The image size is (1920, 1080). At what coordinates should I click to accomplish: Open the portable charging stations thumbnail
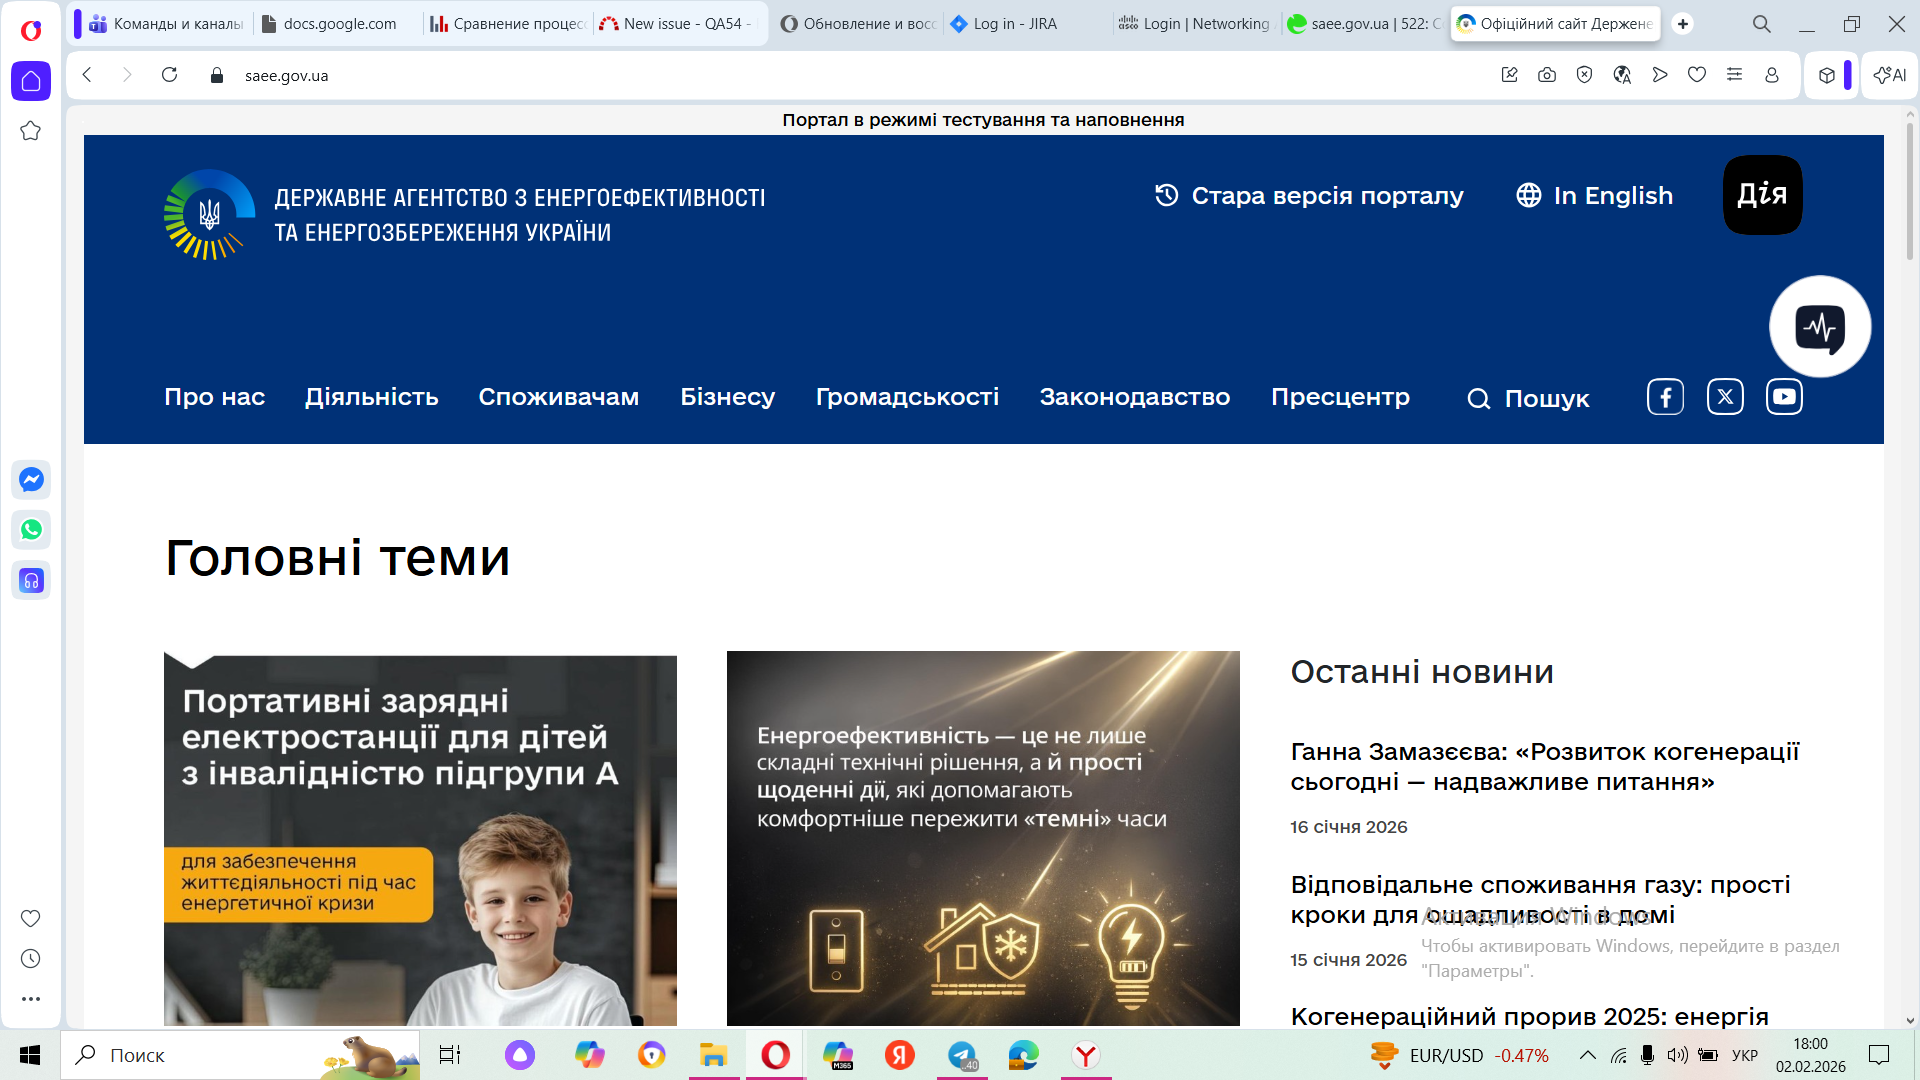point(420,840)
